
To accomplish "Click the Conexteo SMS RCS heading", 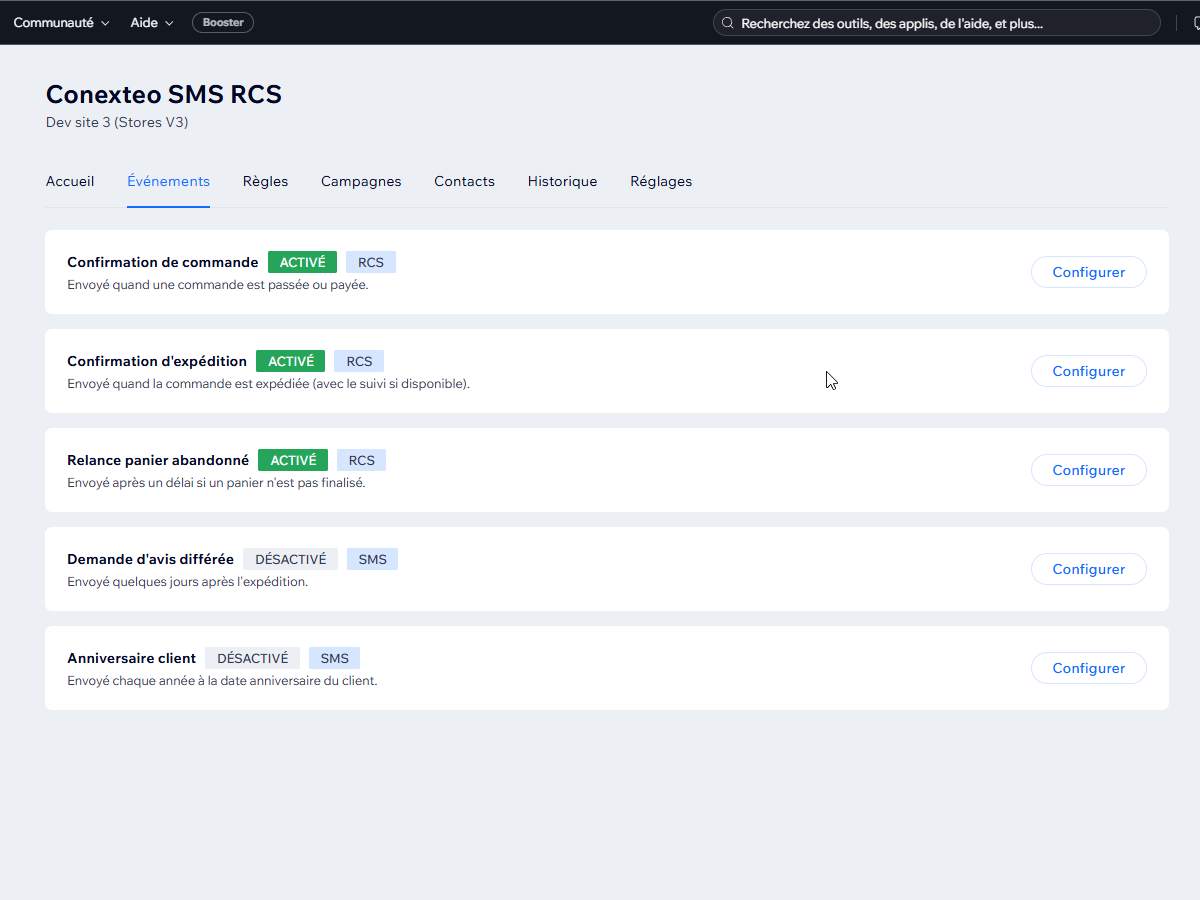I will (x=164, y=94).
